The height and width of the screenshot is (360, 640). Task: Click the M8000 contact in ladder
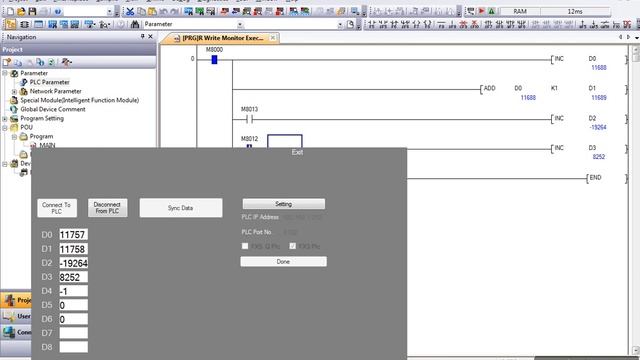[214, 60]
